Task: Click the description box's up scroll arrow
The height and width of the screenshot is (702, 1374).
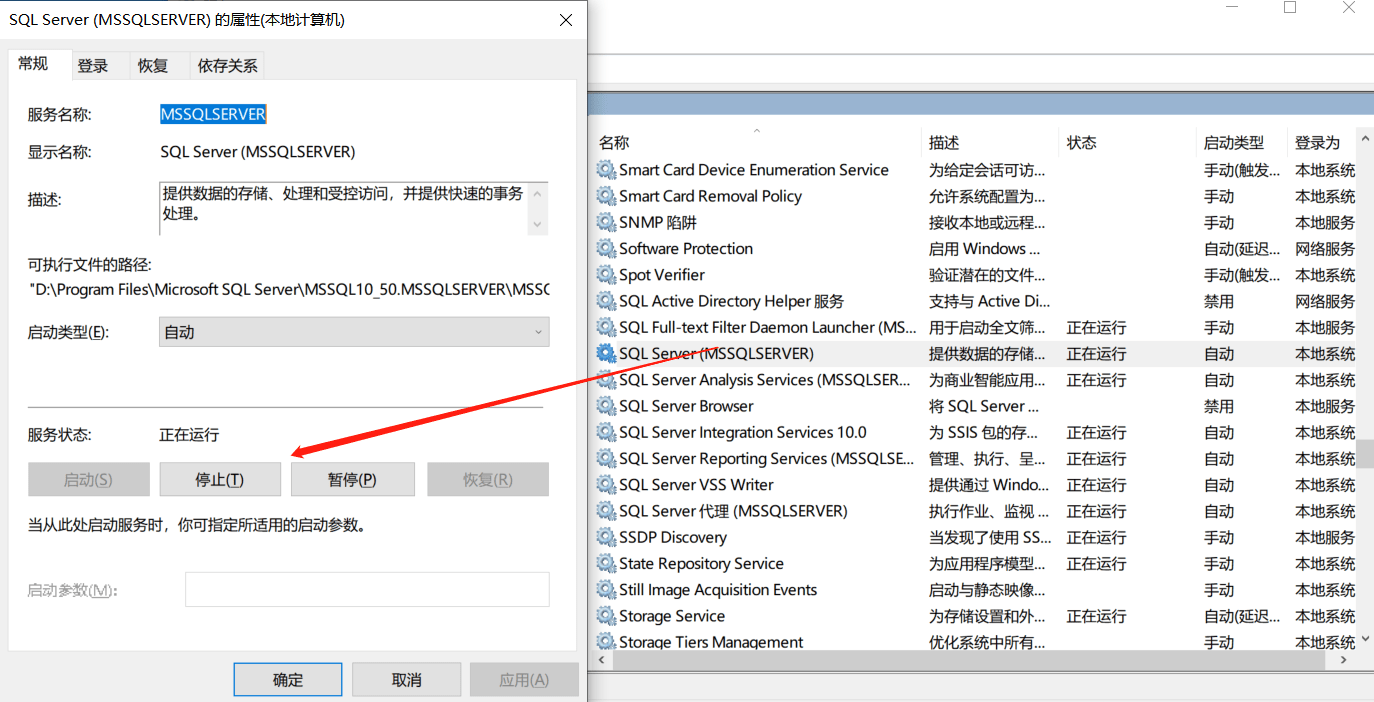Action: (x=538, y=192)
